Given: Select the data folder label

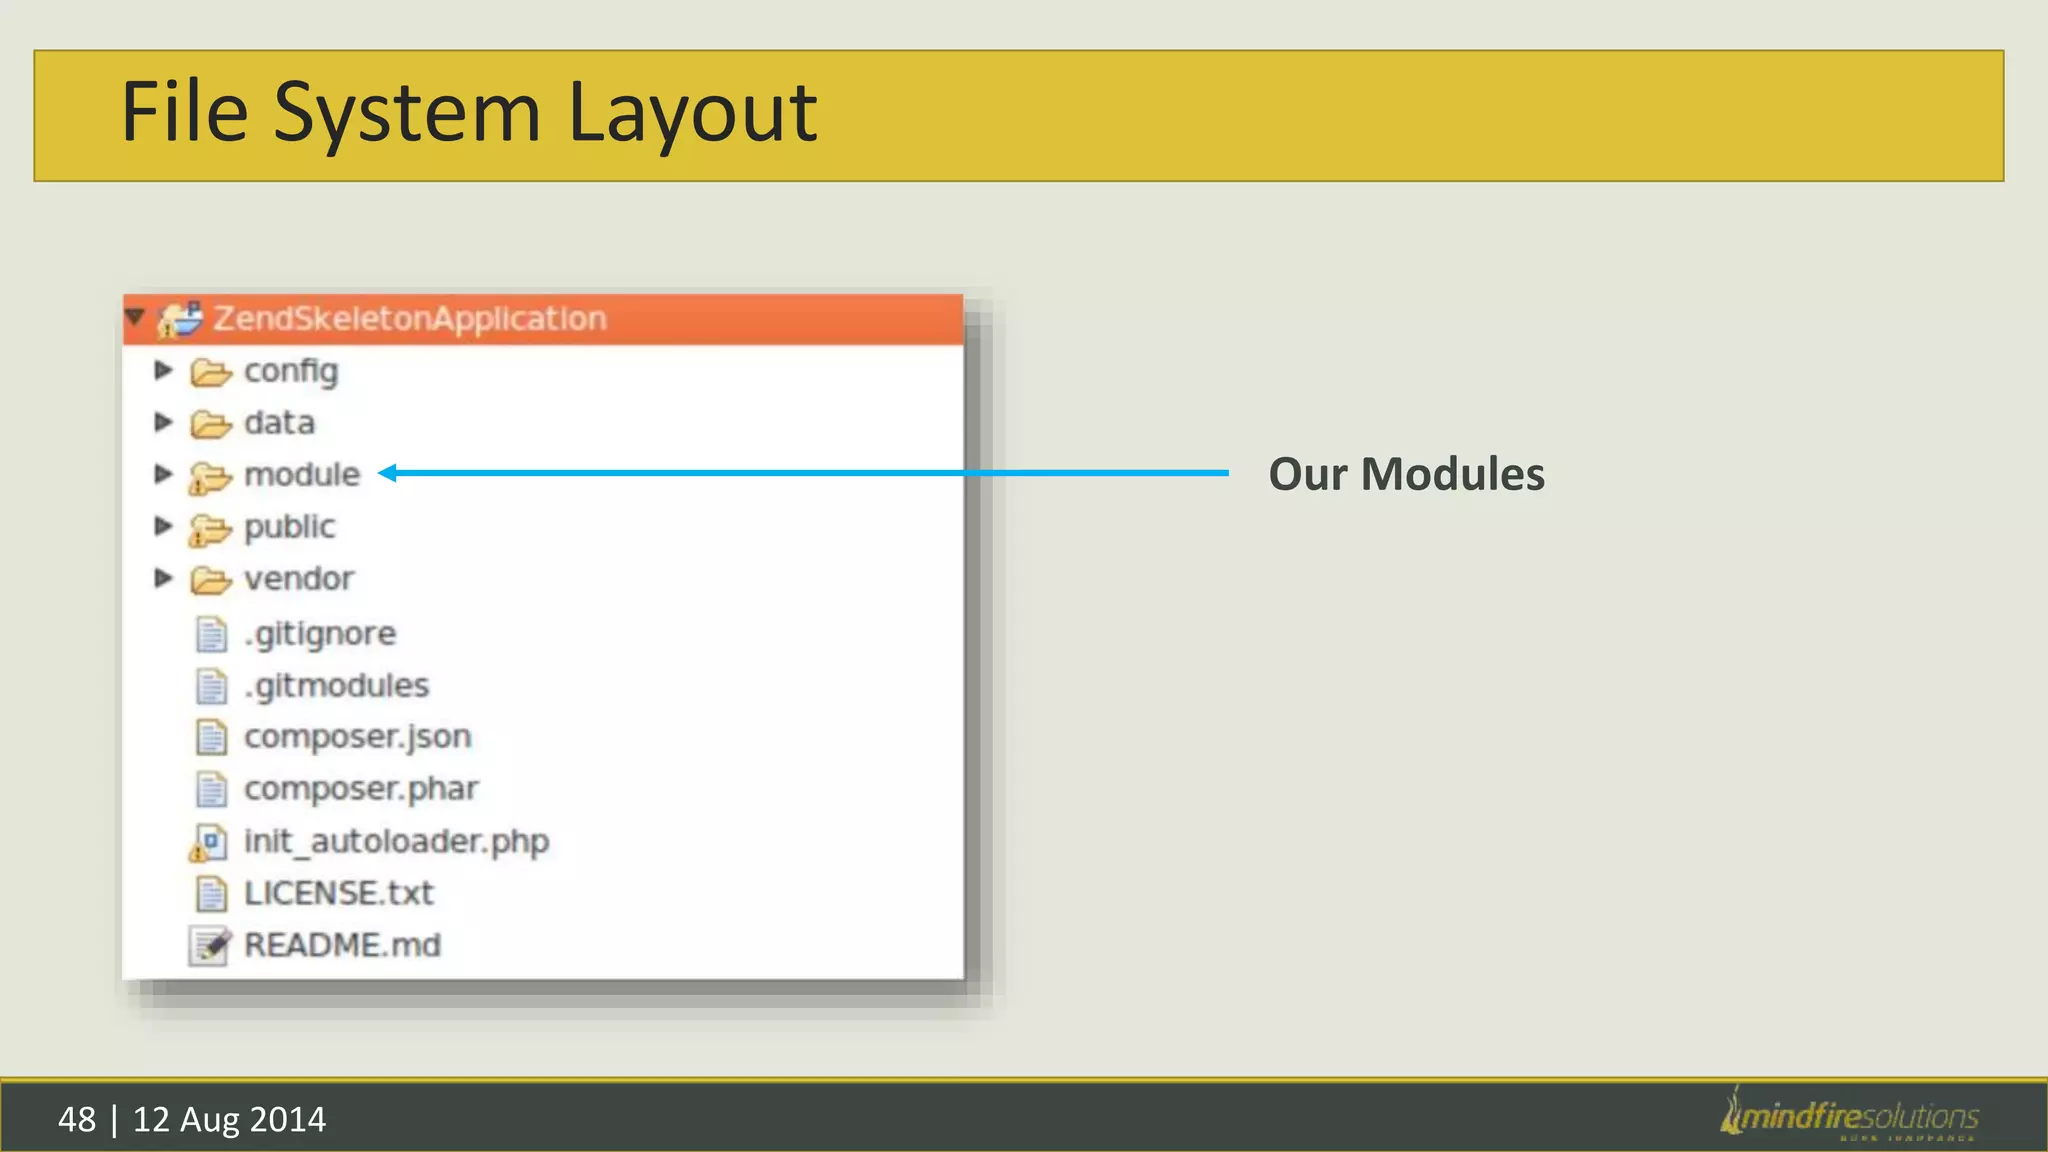Looking at the screenshot, I should [x=279, y=423].
